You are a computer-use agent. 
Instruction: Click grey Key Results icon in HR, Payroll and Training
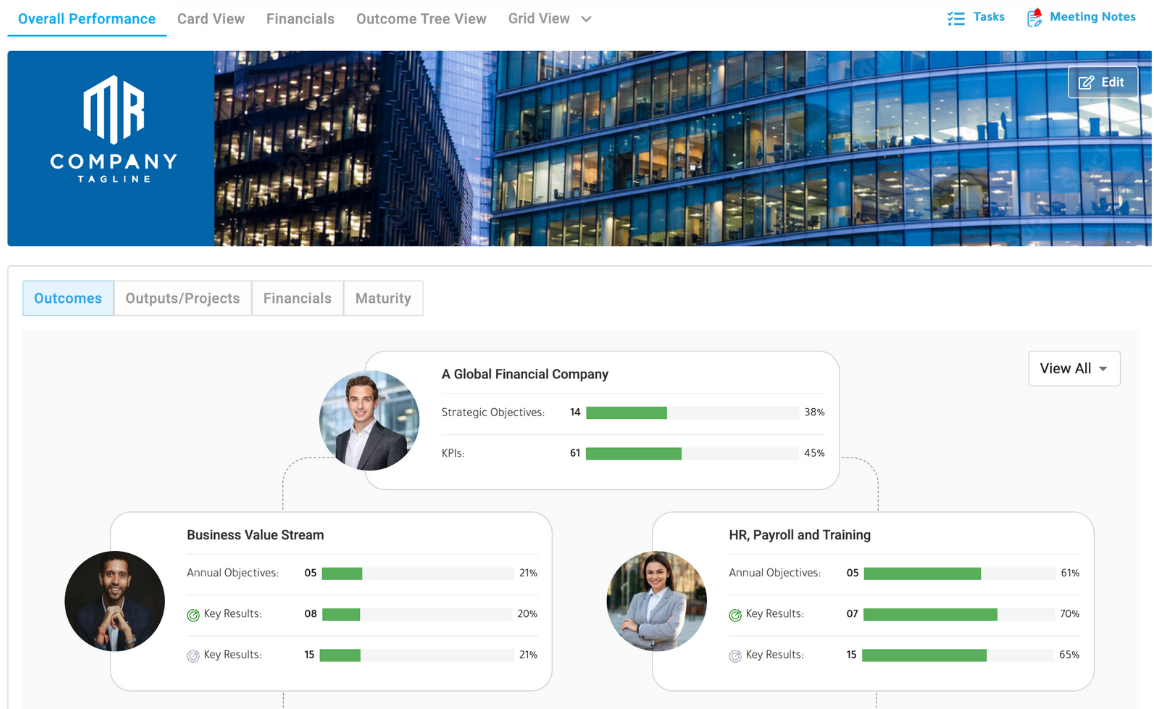[735, 656]
